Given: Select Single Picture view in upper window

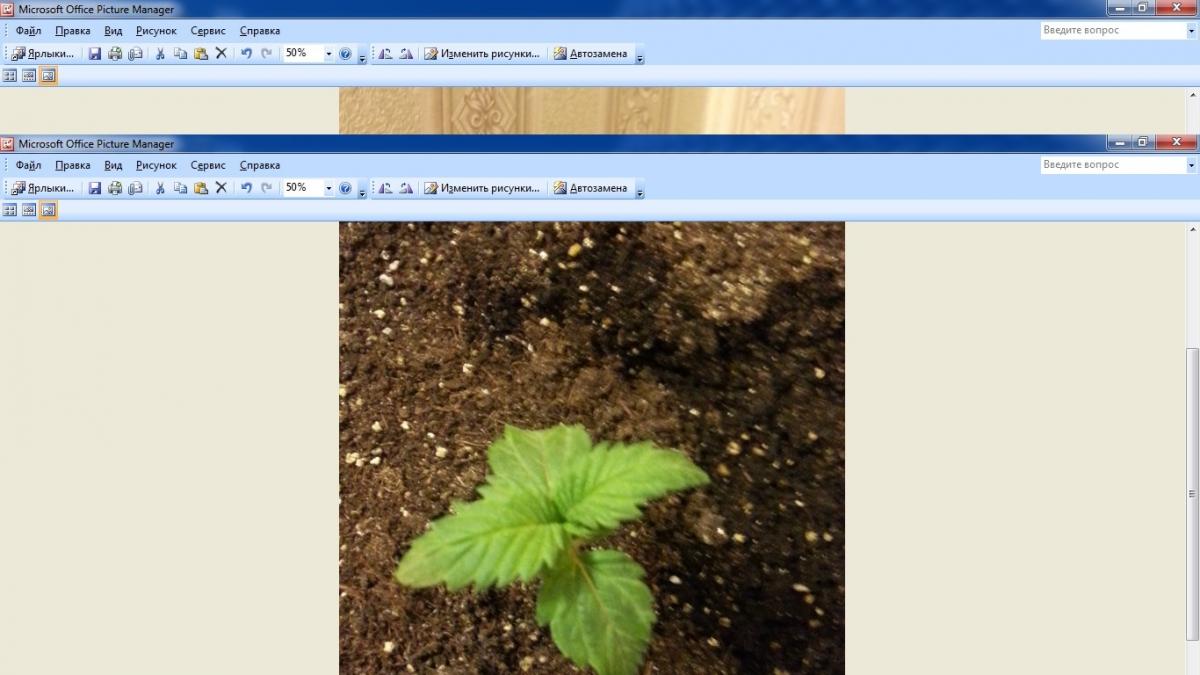Looking at the screenshot, I should click(x=48, y=76).
